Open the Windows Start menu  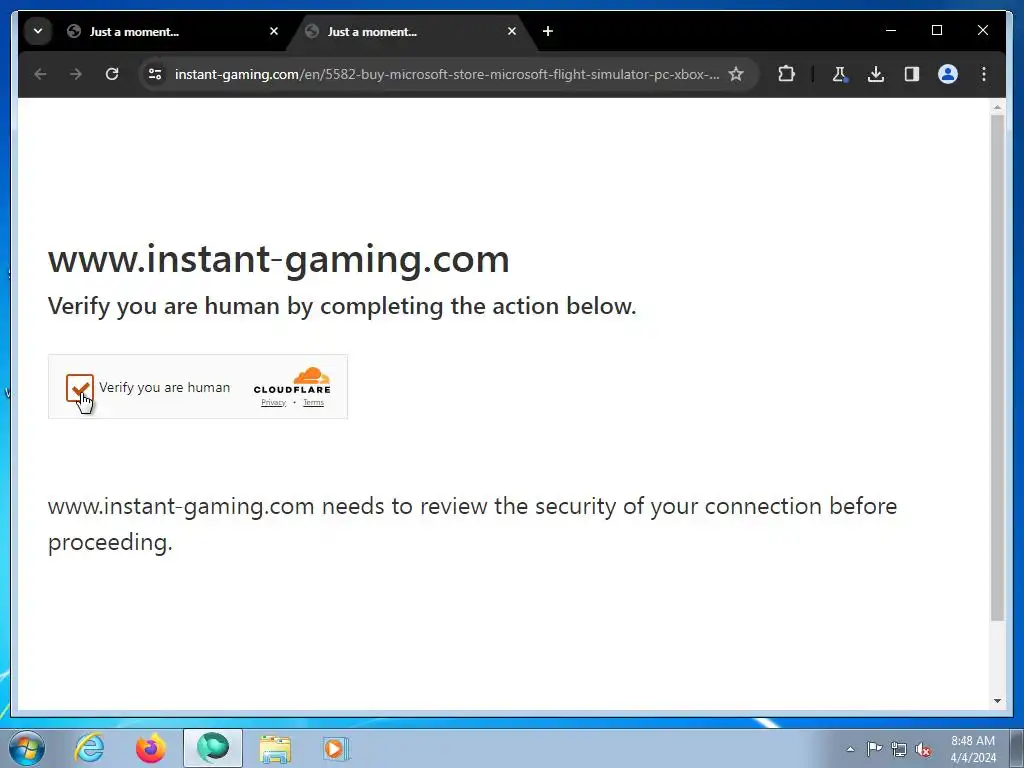27,748
